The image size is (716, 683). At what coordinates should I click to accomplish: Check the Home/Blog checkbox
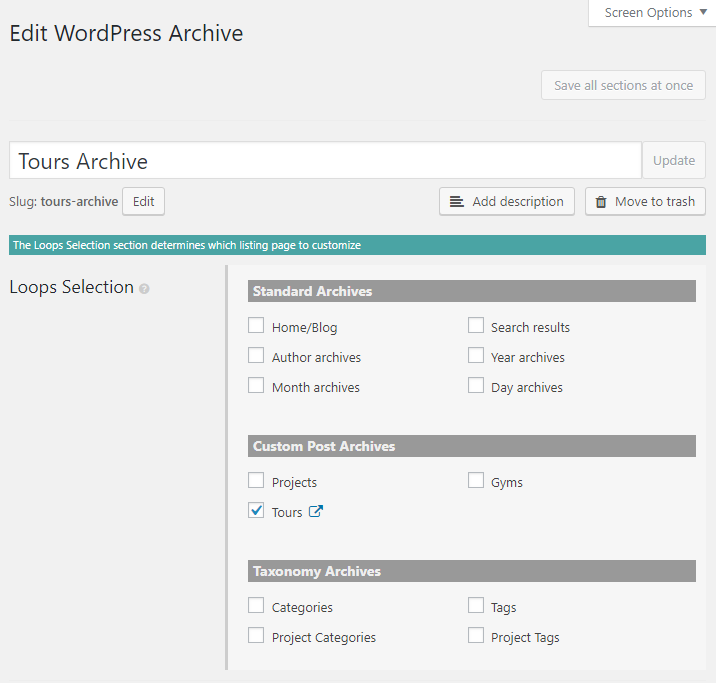click(x=256, y=326)
